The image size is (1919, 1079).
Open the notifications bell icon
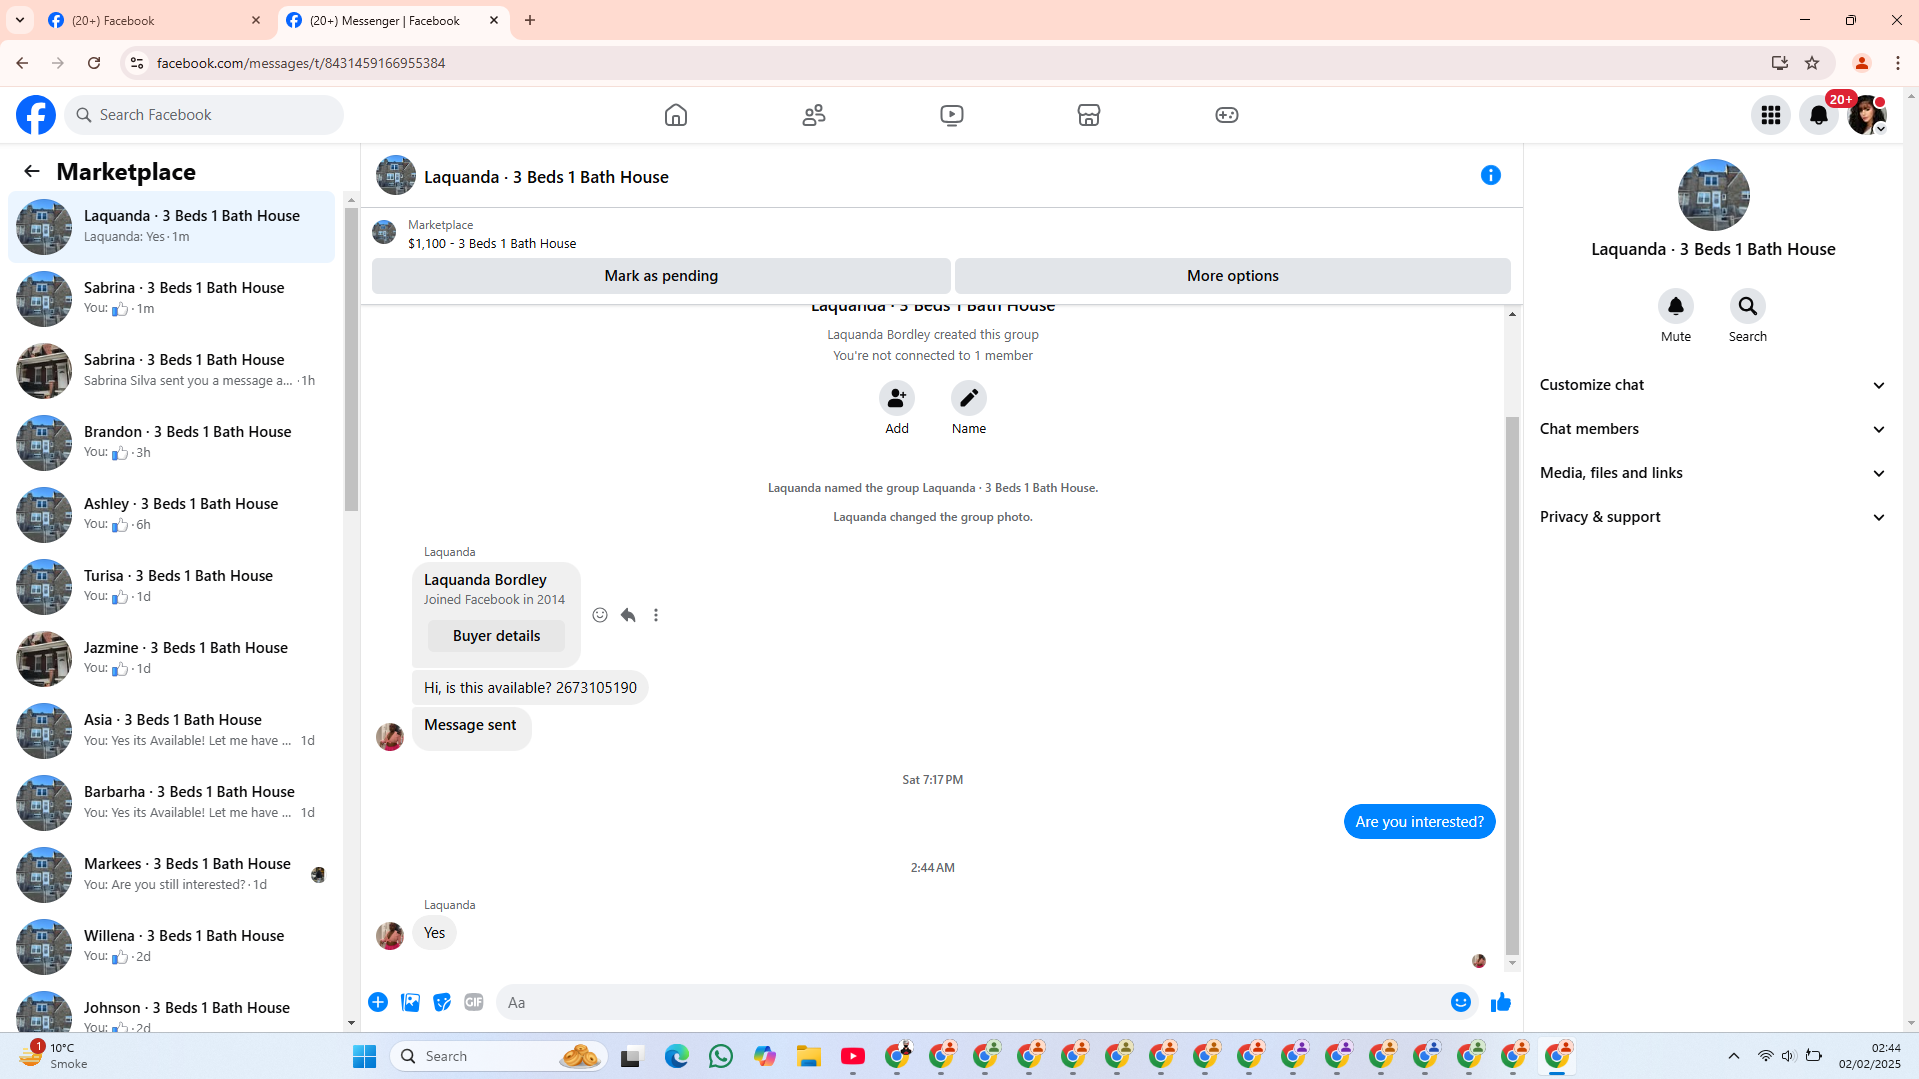[1819, 115]
